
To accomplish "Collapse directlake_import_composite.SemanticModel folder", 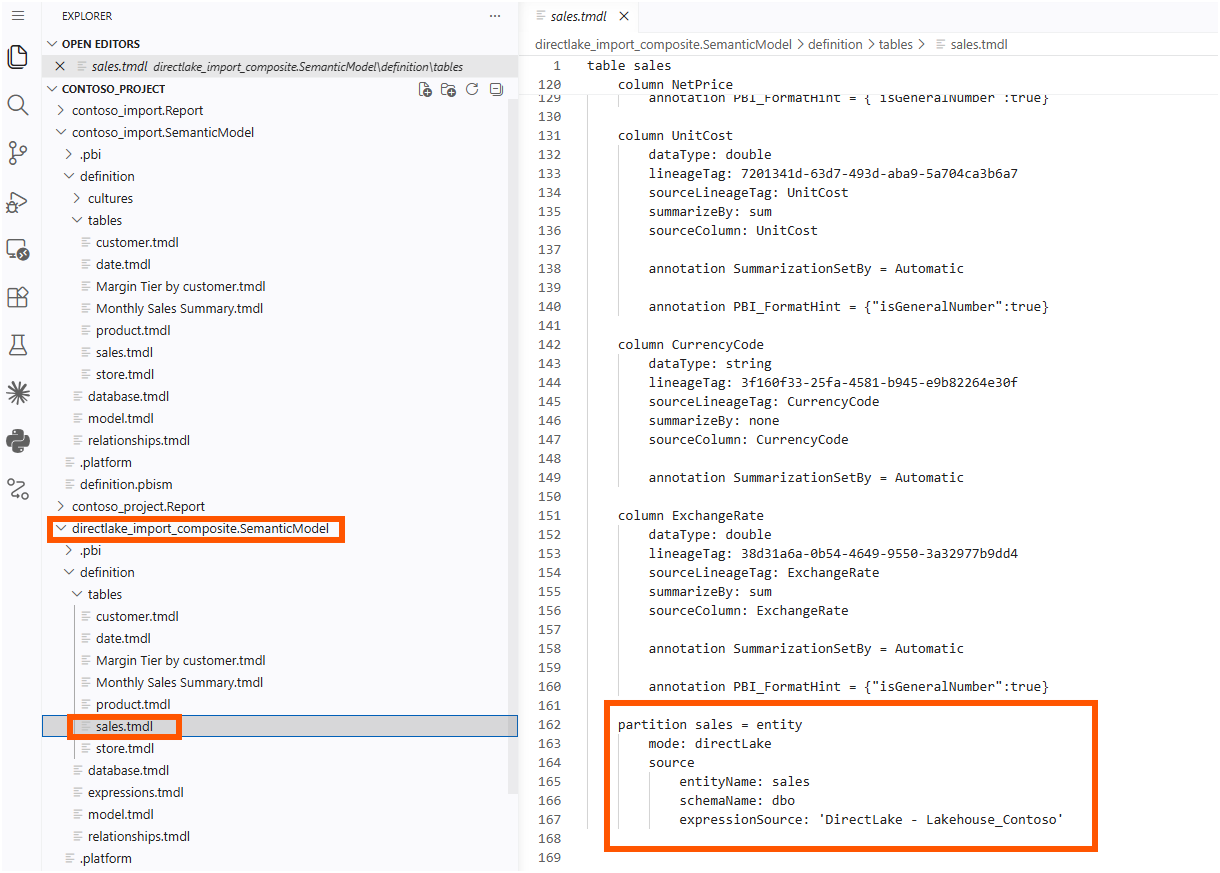I will (200, 528).
